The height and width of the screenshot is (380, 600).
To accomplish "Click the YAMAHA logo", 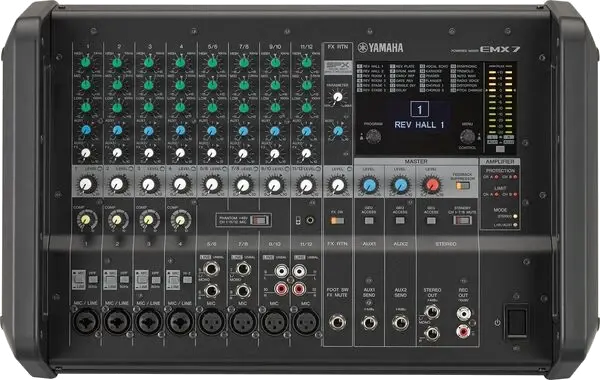I will tap(381, 47).
